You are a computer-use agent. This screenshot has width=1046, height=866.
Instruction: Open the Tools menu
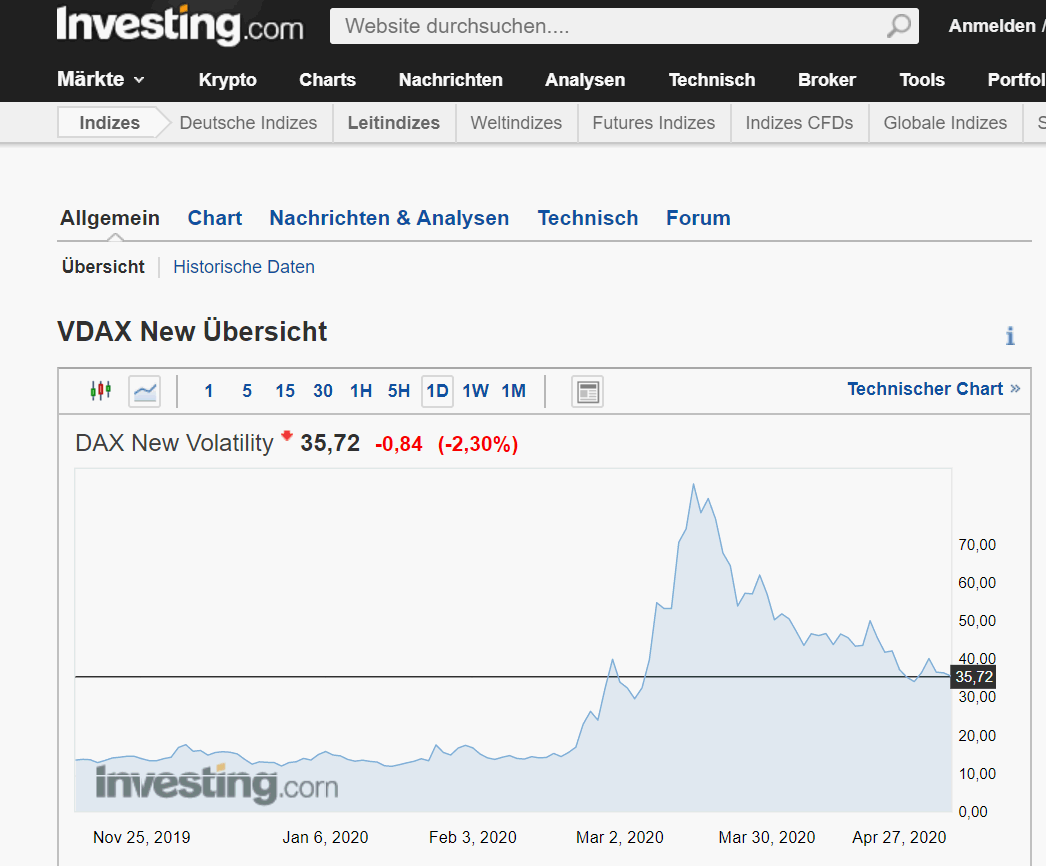click(922, 80)
